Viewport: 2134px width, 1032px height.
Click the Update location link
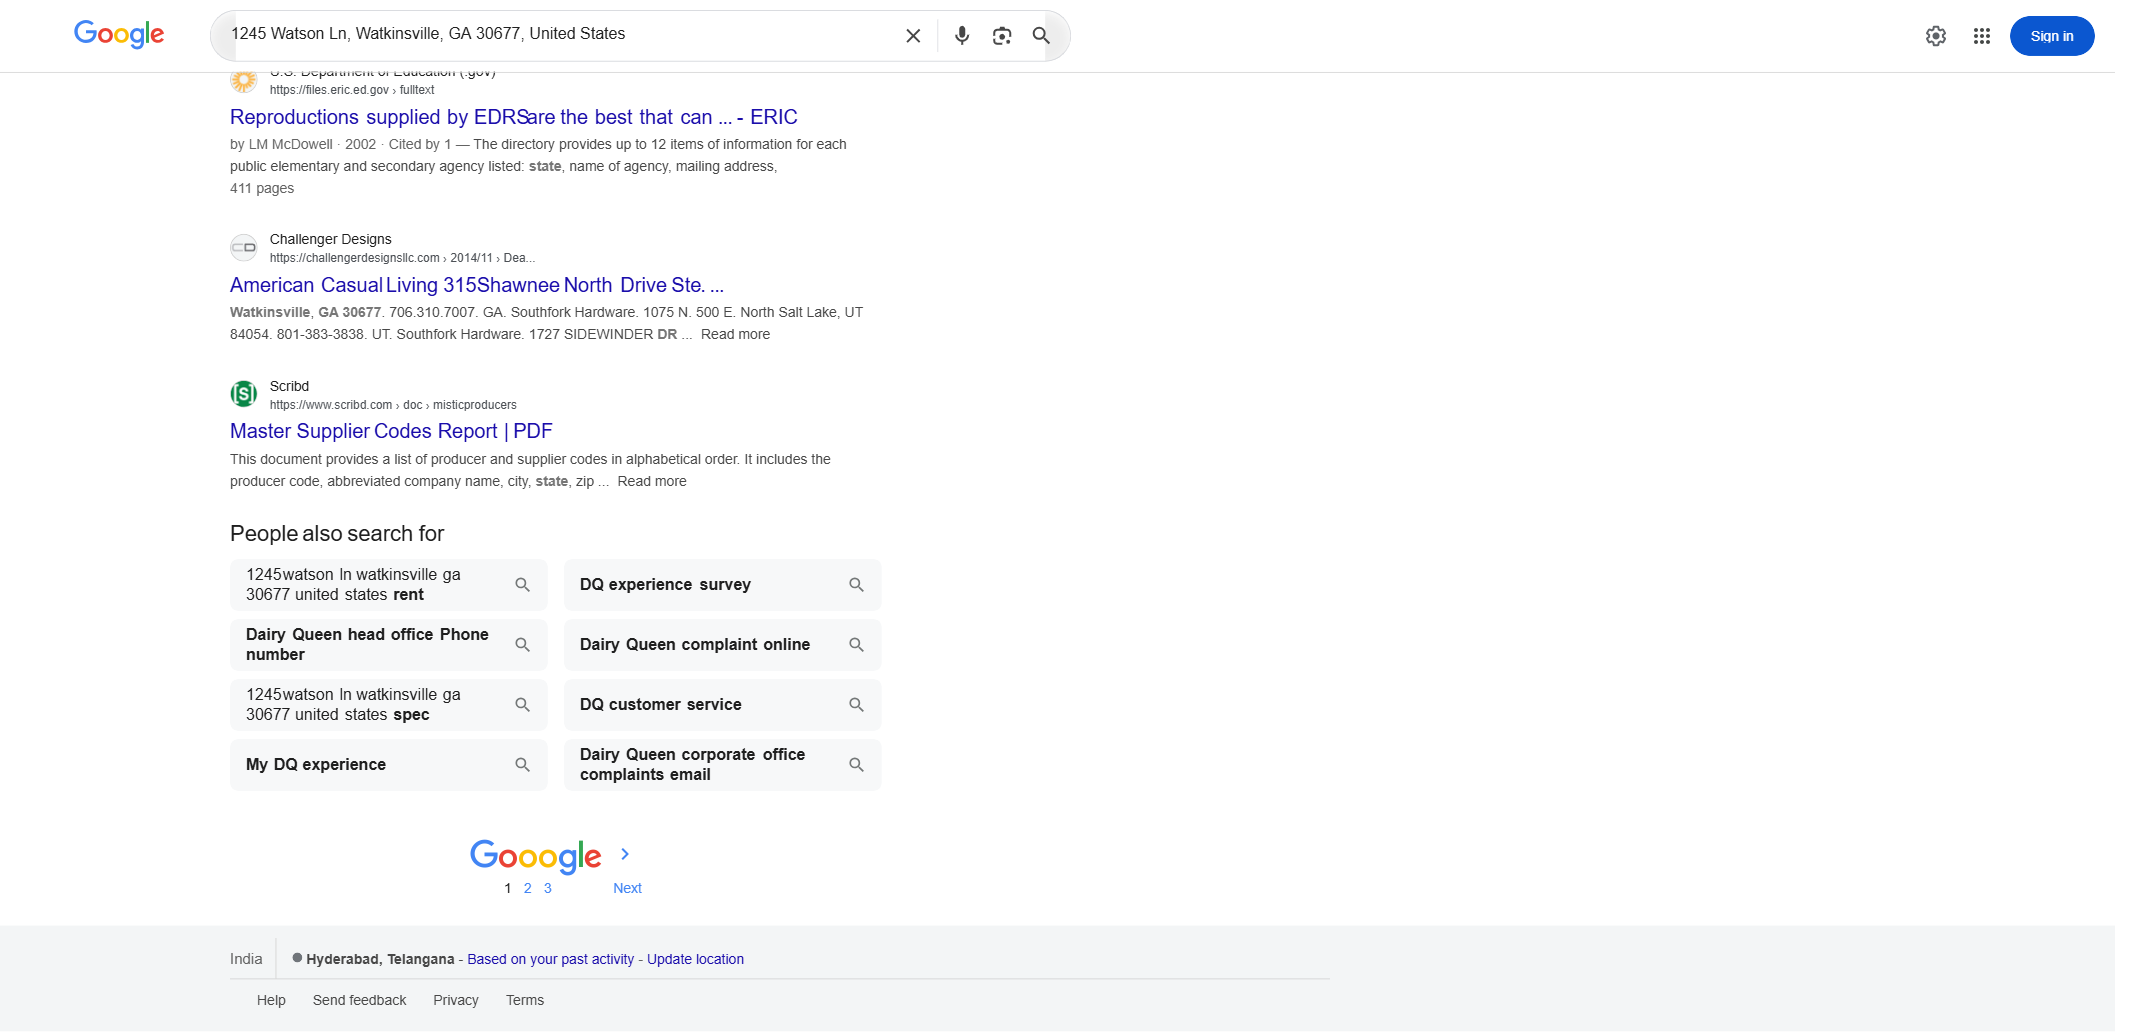pos(695,959)
